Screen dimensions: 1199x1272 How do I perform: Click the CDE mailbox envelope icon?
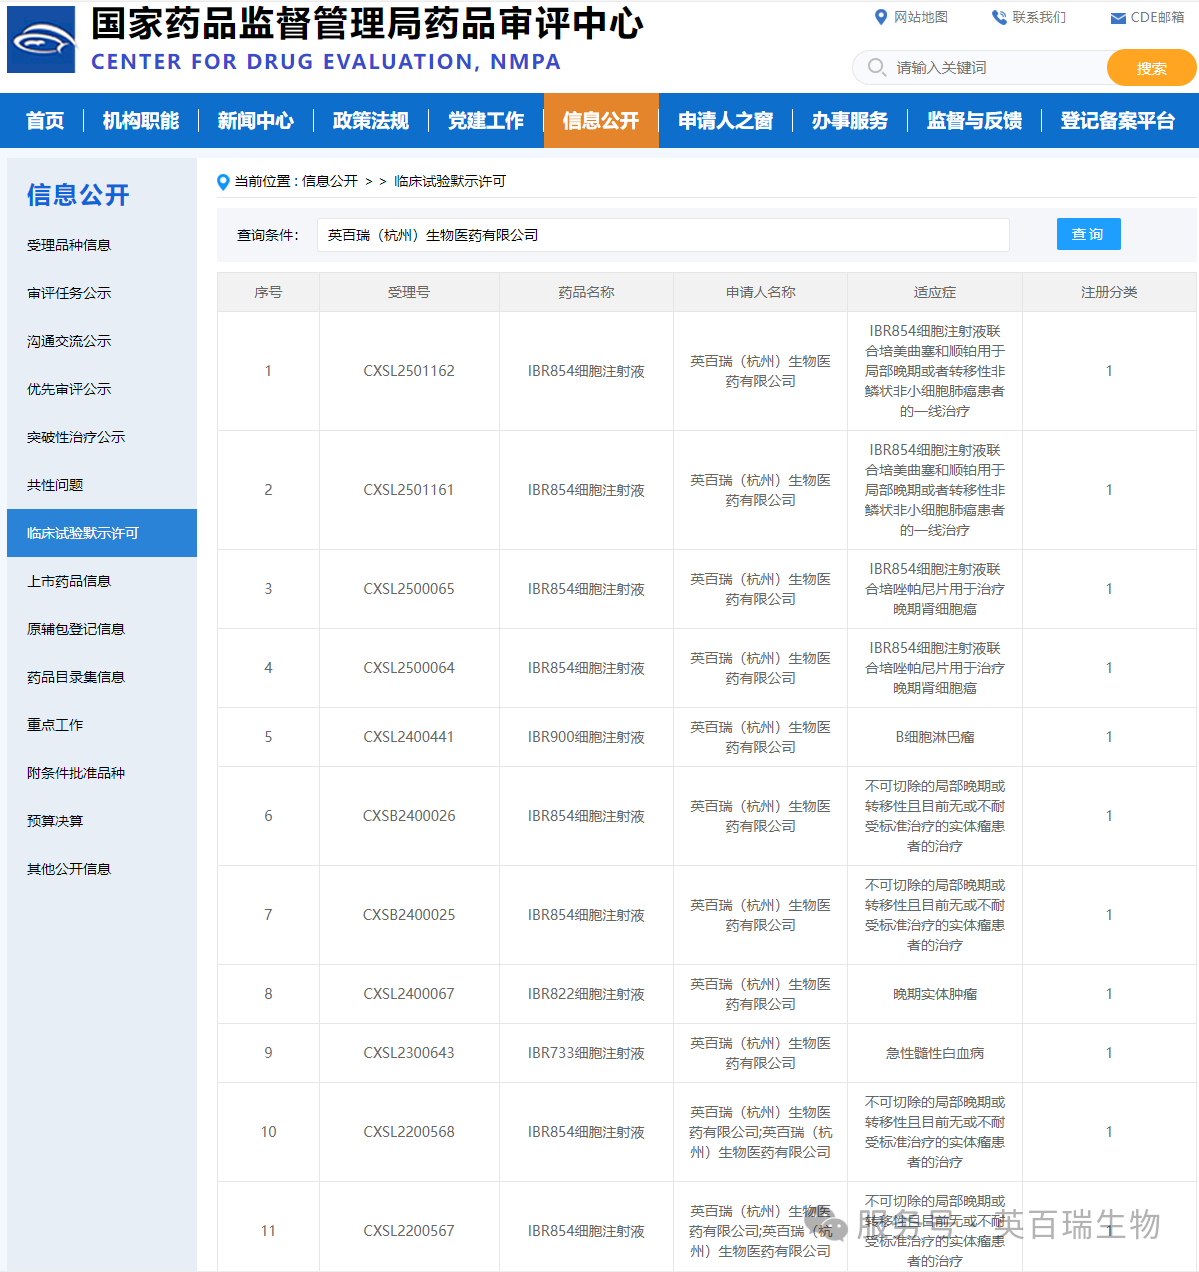point(1118,18)
